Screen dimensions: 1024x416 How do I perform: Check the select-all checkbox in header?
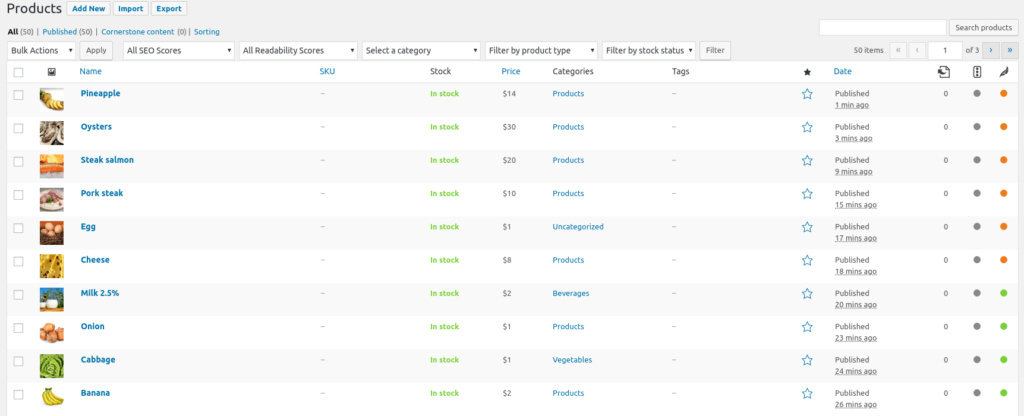click(18, 72)
